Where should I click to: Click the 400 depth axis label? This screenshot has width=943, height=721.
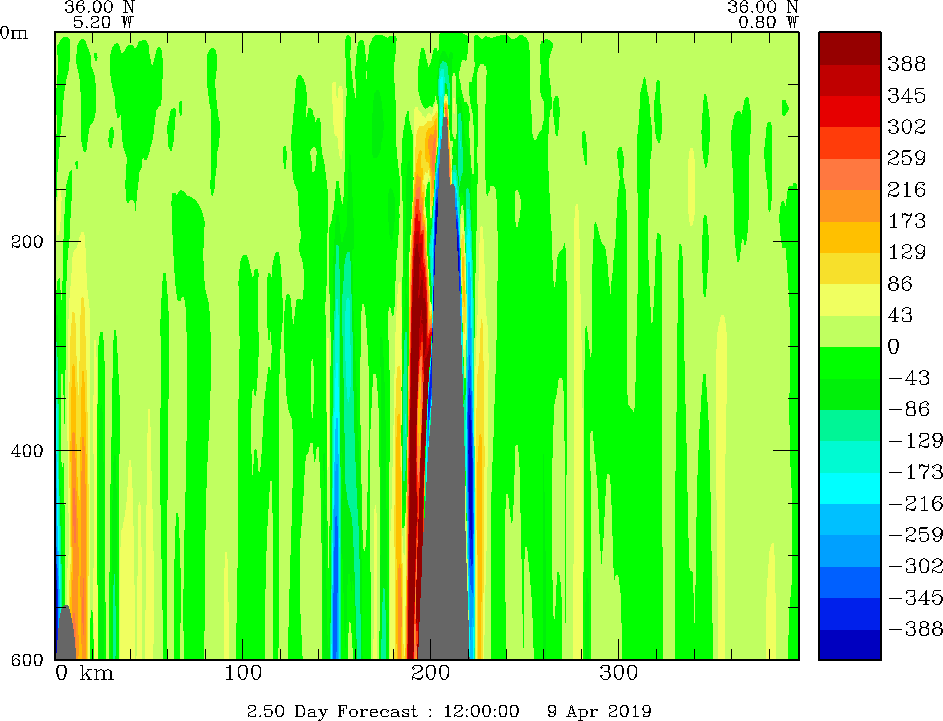pos(26,450)
